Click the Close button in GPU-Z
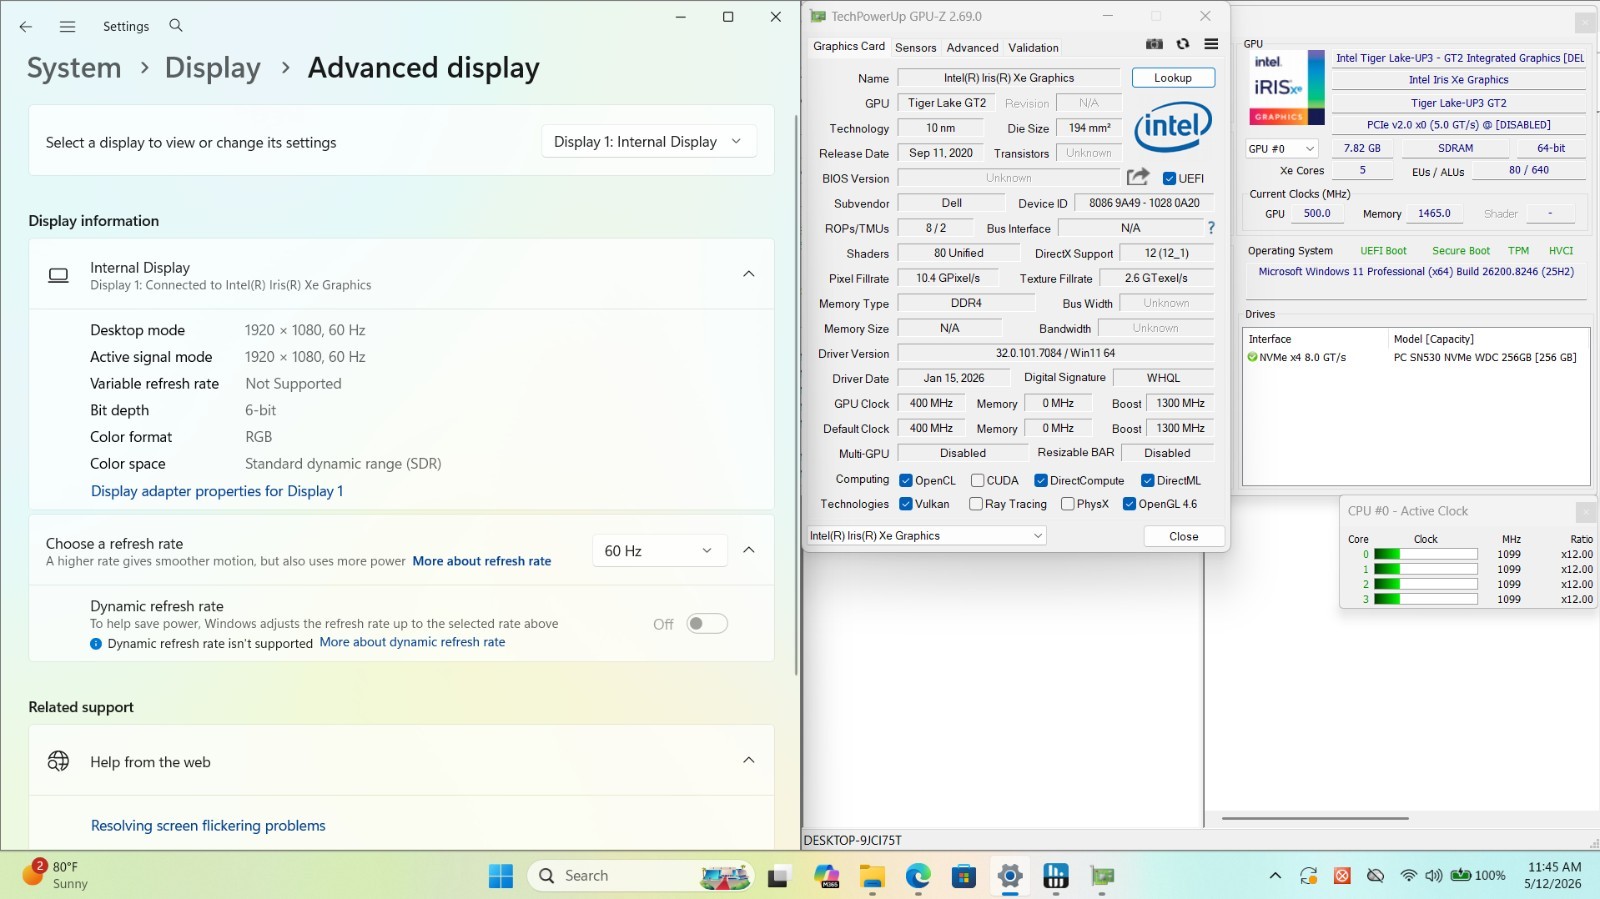 pyautogui.click(x=1184, y=536)
